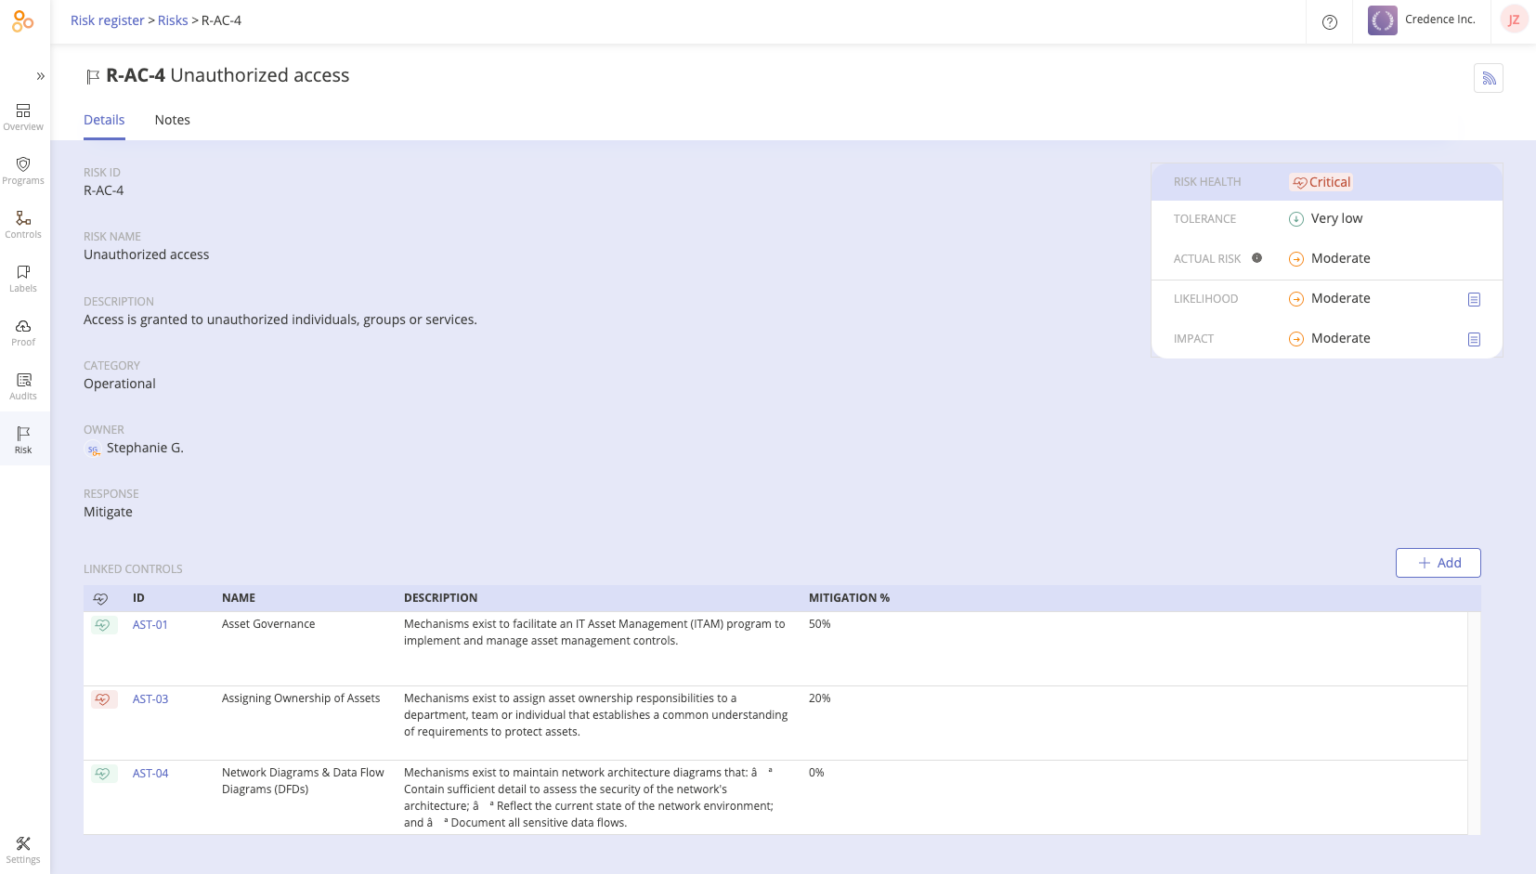
Task: Open the Overview section from the sidebar
Action: pyautogui.click(x=23, y=117)
